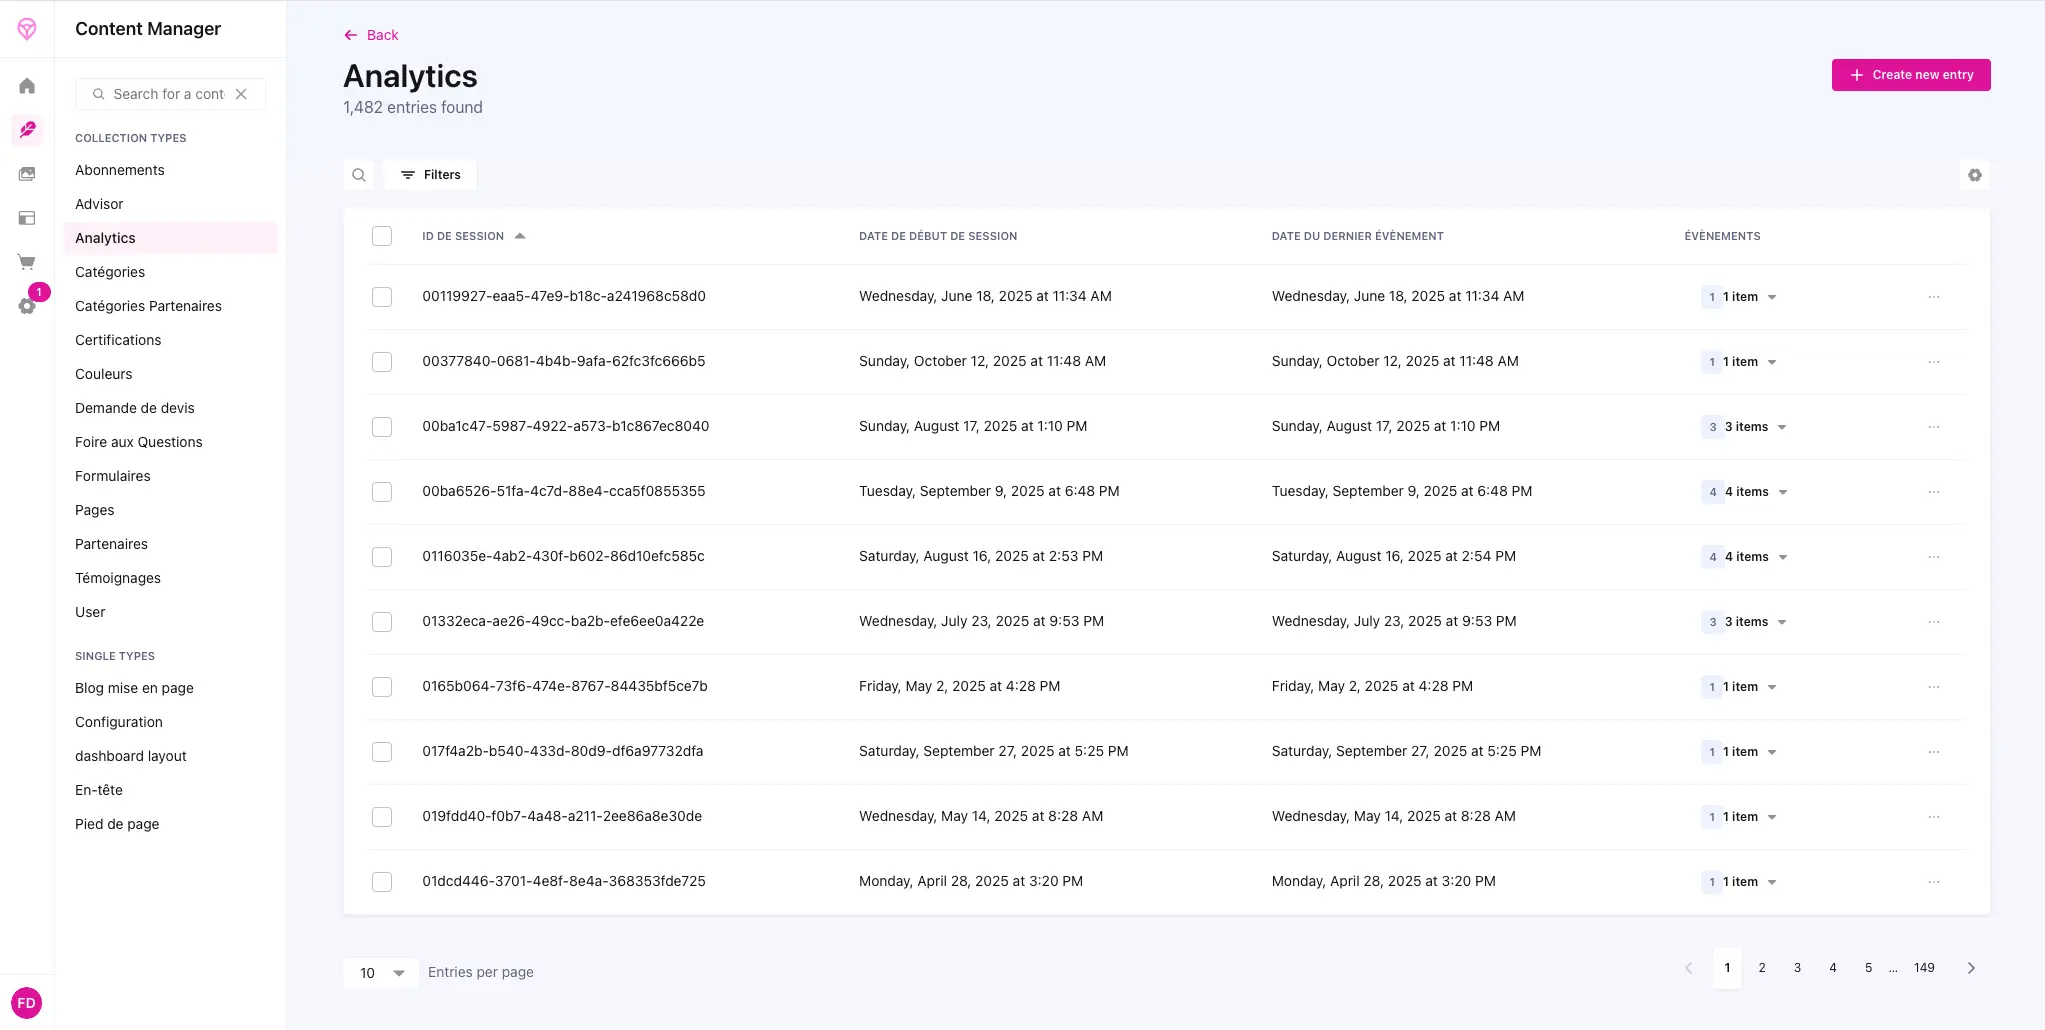Open the Home icon in sidebar
Viewport: 2045px width, 1030px height.
(x=27, y=86)
